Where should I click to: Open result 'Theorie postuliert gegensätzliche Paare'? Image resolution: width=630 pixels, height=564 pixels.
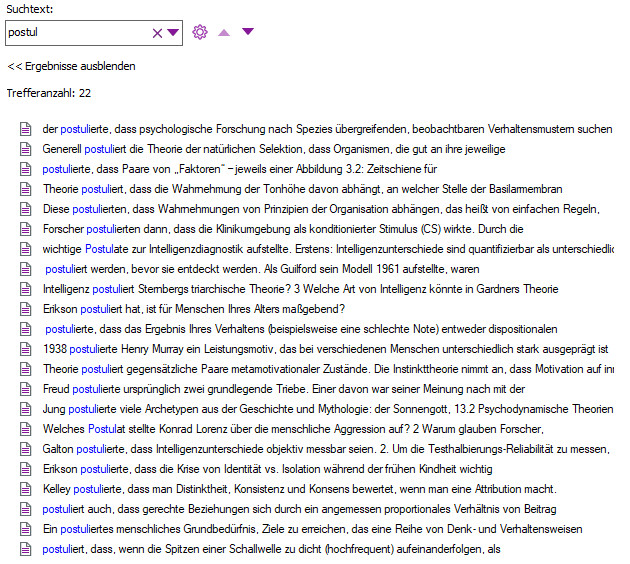328,369
